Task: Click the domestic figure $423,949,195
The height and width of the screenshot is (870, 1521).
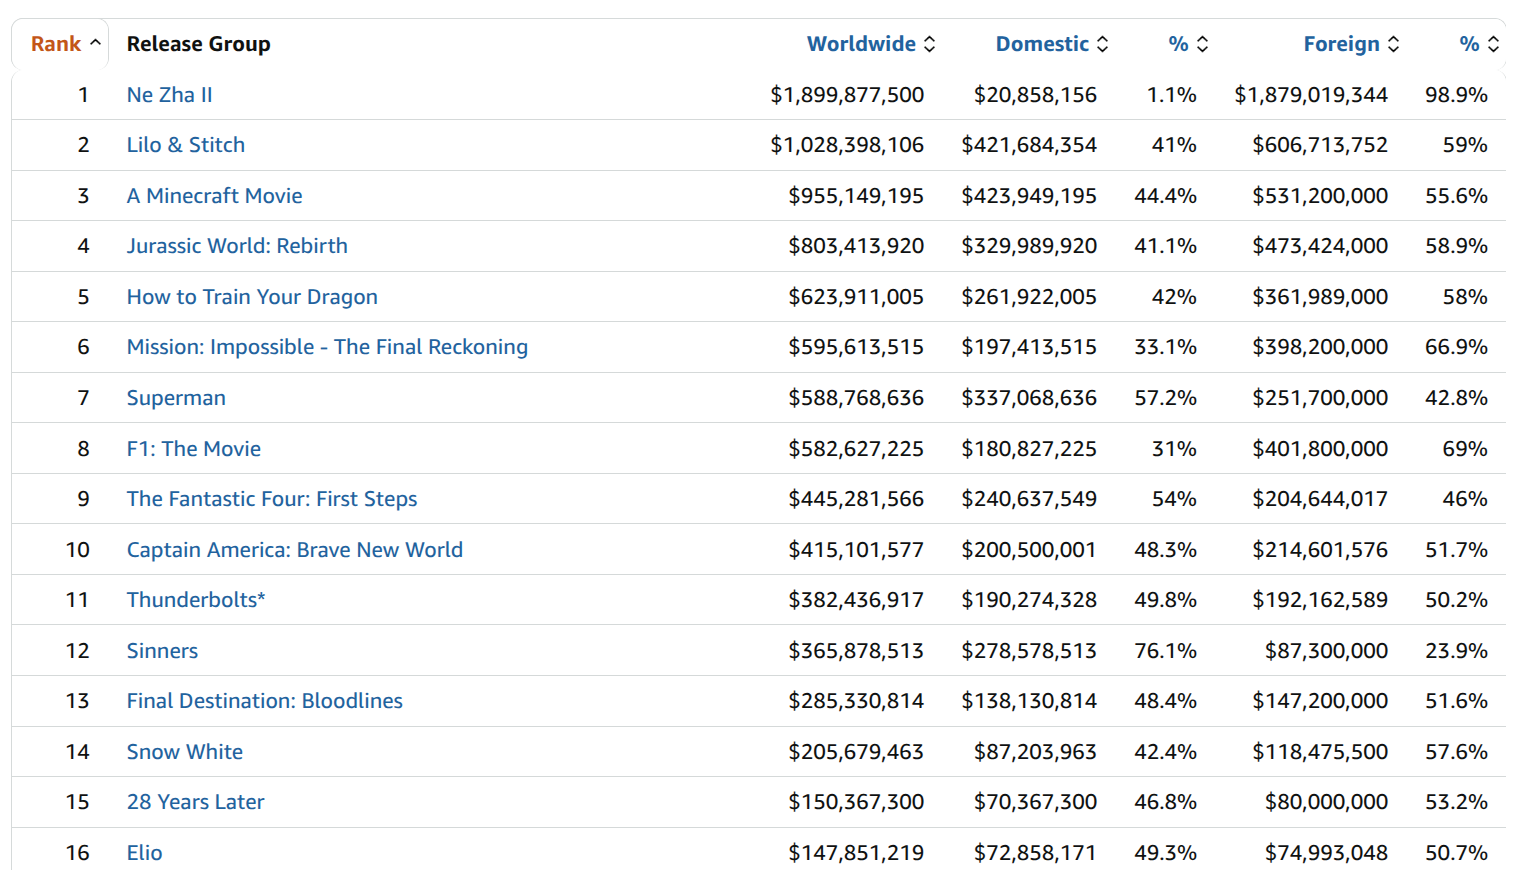Action: tap(1029, 196)
